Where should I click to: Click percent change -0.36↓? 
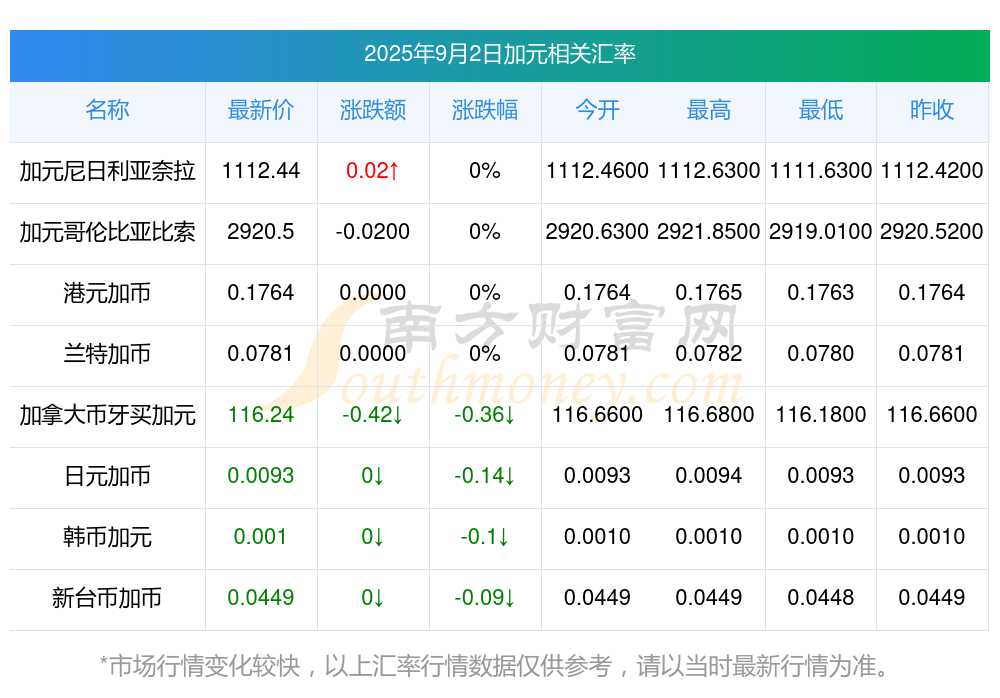point(485,415)
